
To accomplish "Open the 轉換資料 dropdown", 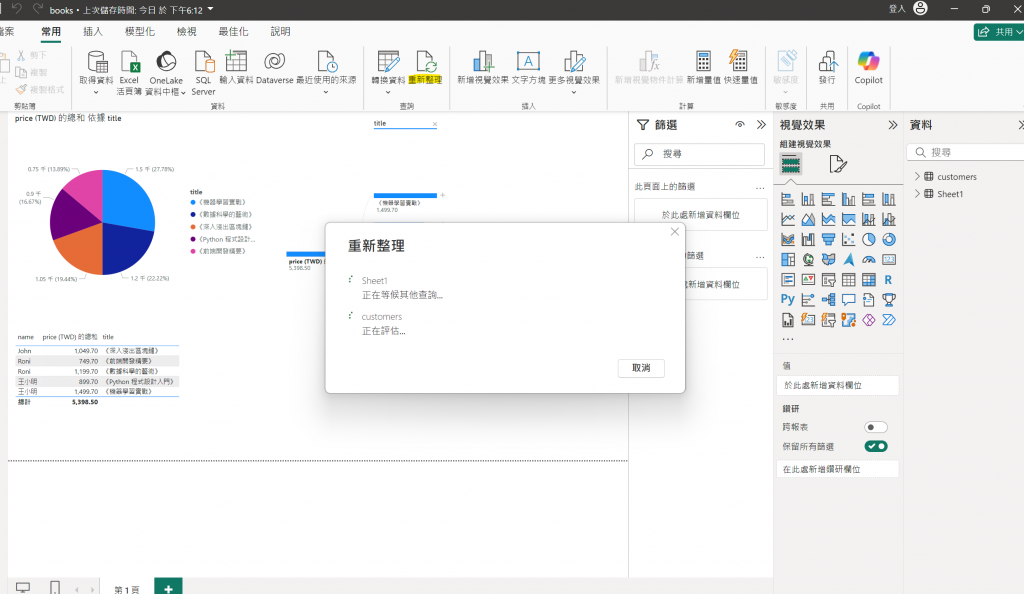I will tap(388, 92).
